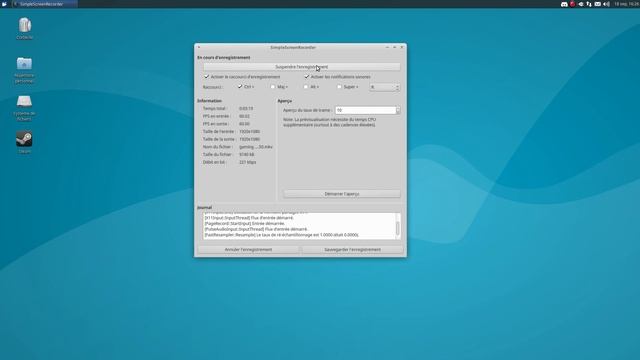Viewport: 640px width, 360px height.
Task: Open the volume speaker tray icon
Action: pos(606,4)
